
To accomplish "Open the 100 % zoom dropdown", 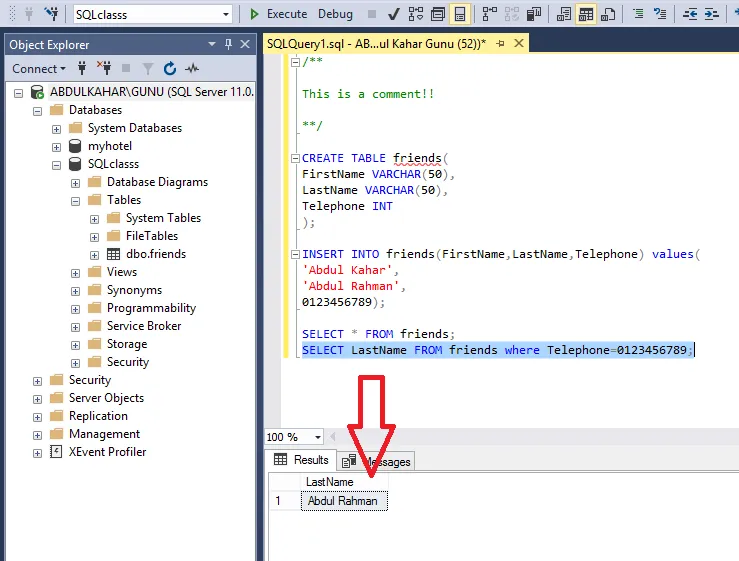I will [318, 437].
